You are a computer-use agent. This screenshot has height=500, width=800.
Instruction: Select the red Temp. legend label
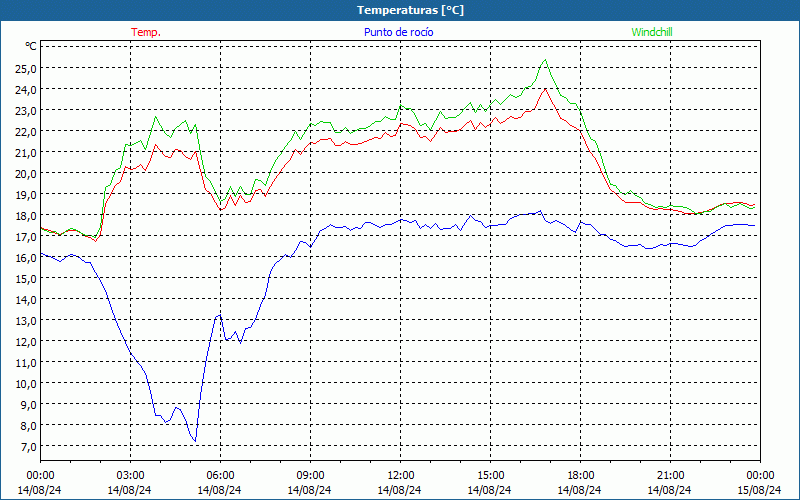pos(146,32)
